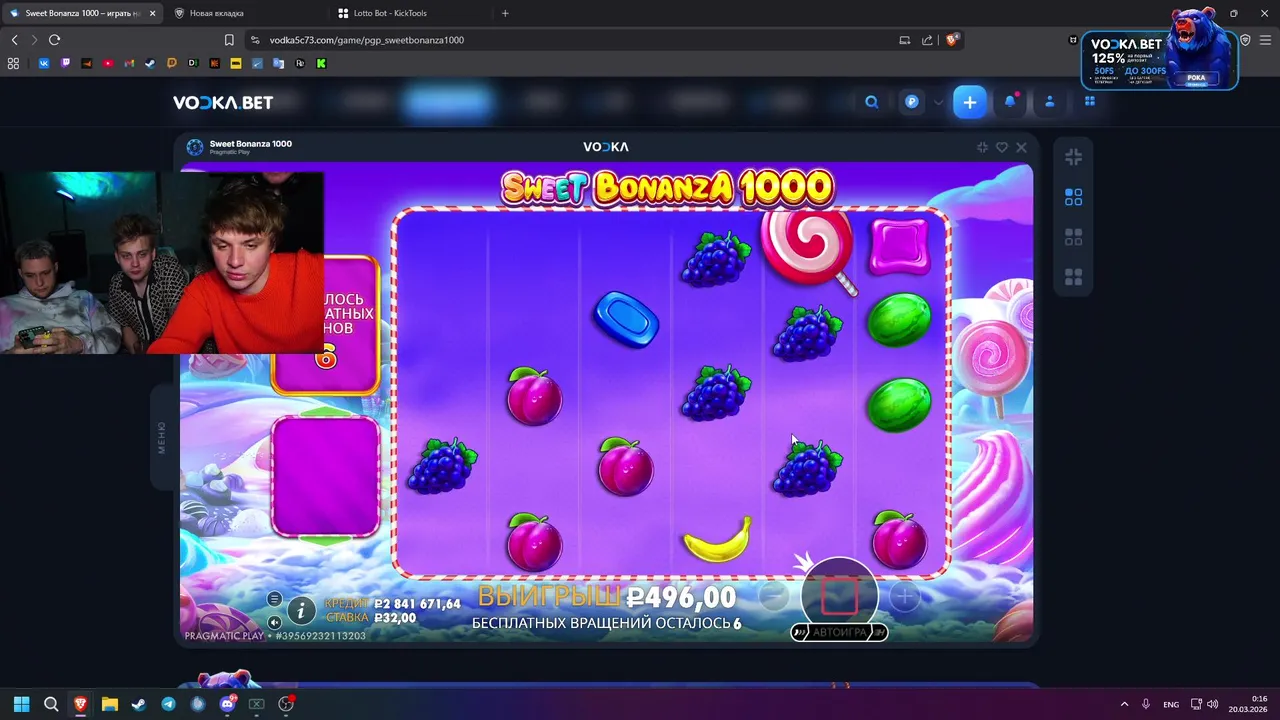Open the browser hamburger menu
This screenshot has width=1280, height=720.
tap(1265, 40)
